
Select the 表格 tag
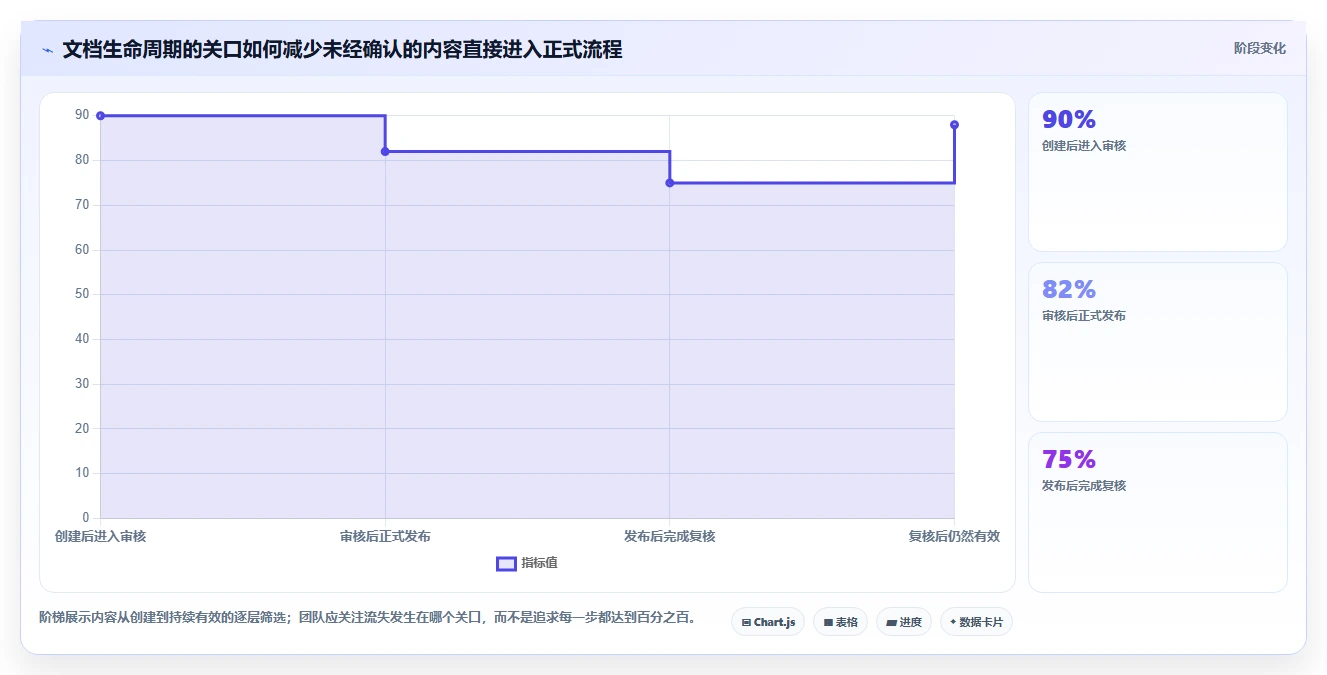pos(840,622)
